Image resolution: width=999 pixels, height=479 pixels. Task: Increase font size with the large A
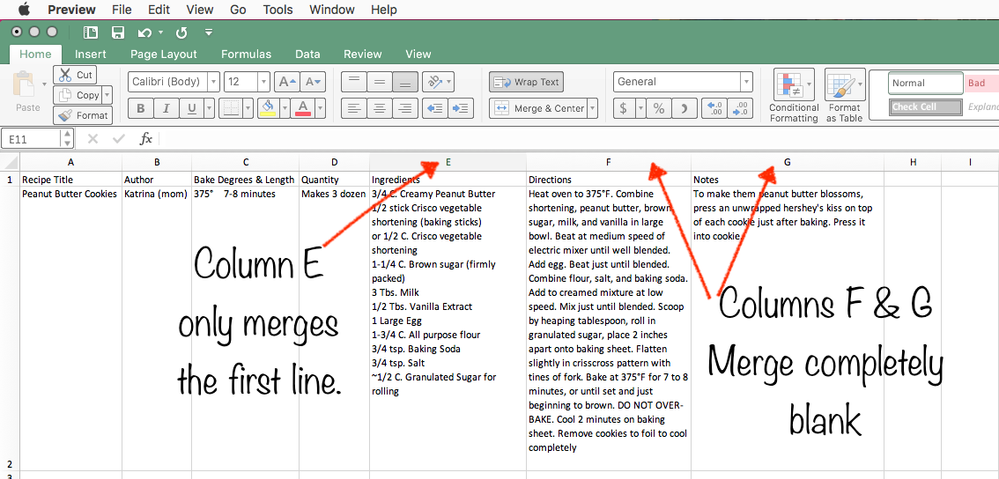[287, 82]
